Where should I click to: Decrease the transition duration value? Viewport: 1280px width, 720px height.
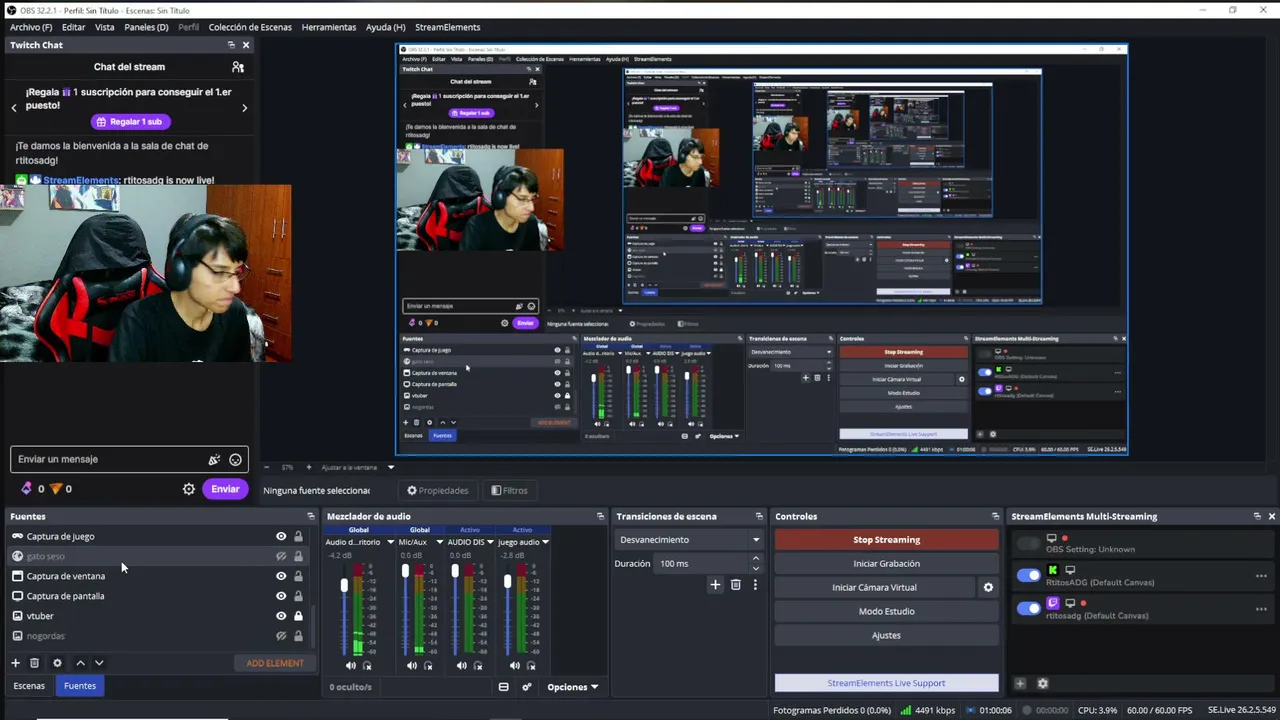coord(755,568)
